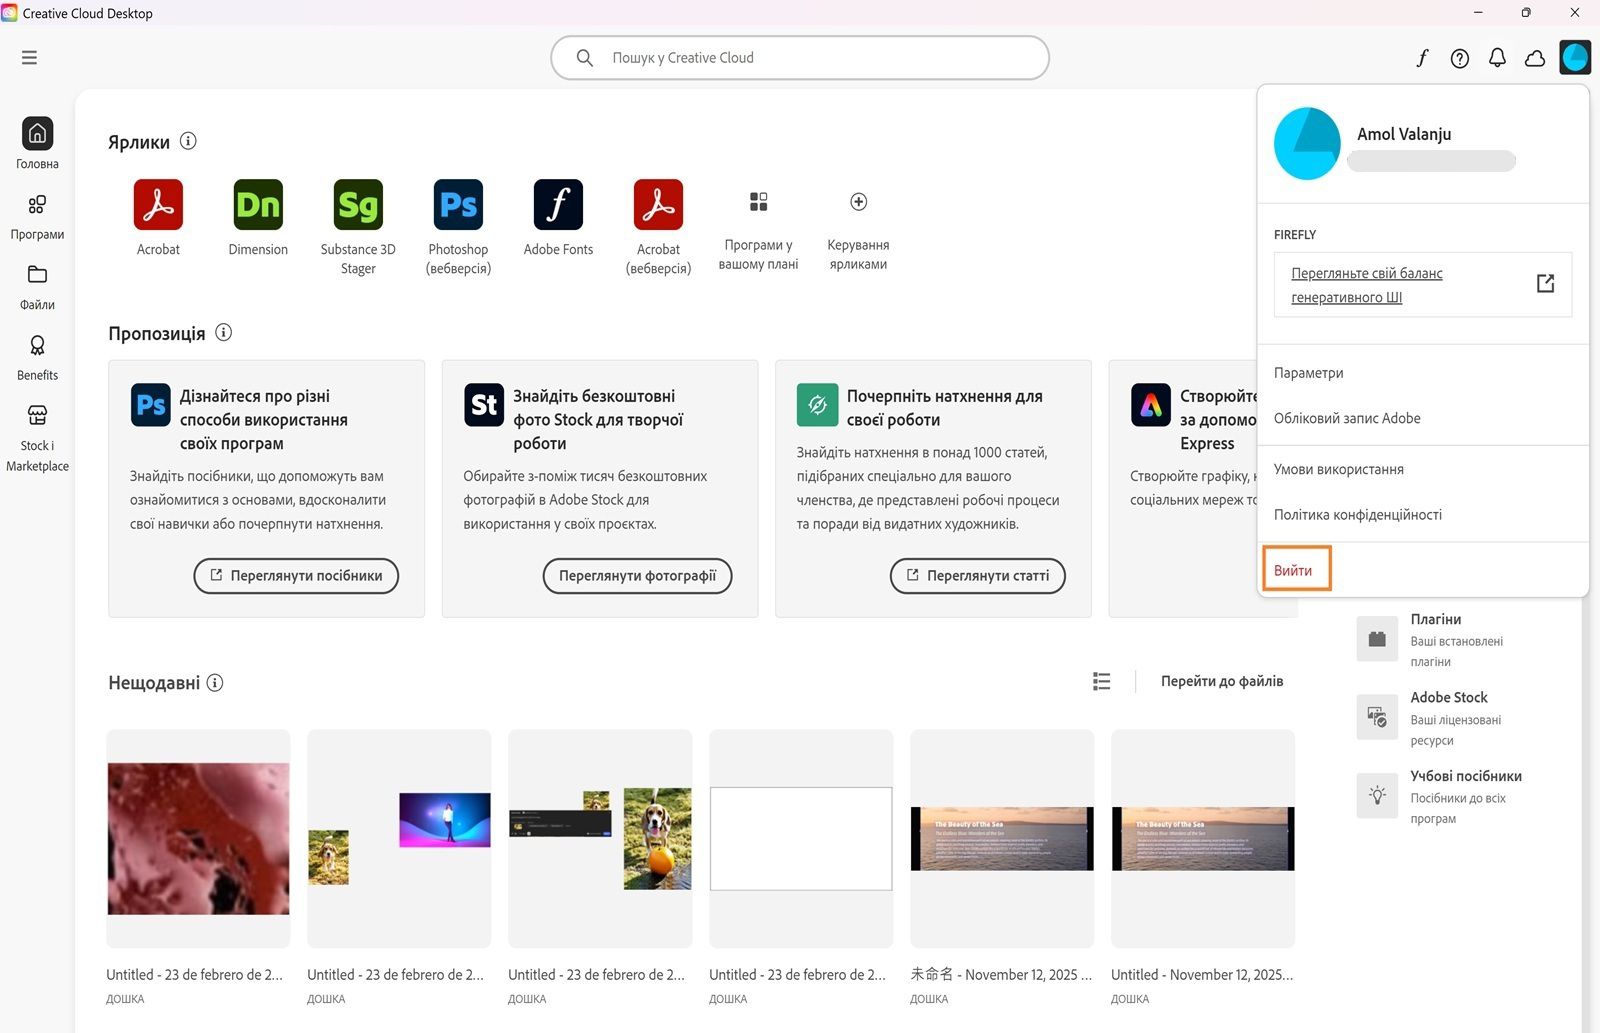1600x1033 pixels.
Task: Open Stock і Marketplace in the sidebar
Action: pos(37,438)
